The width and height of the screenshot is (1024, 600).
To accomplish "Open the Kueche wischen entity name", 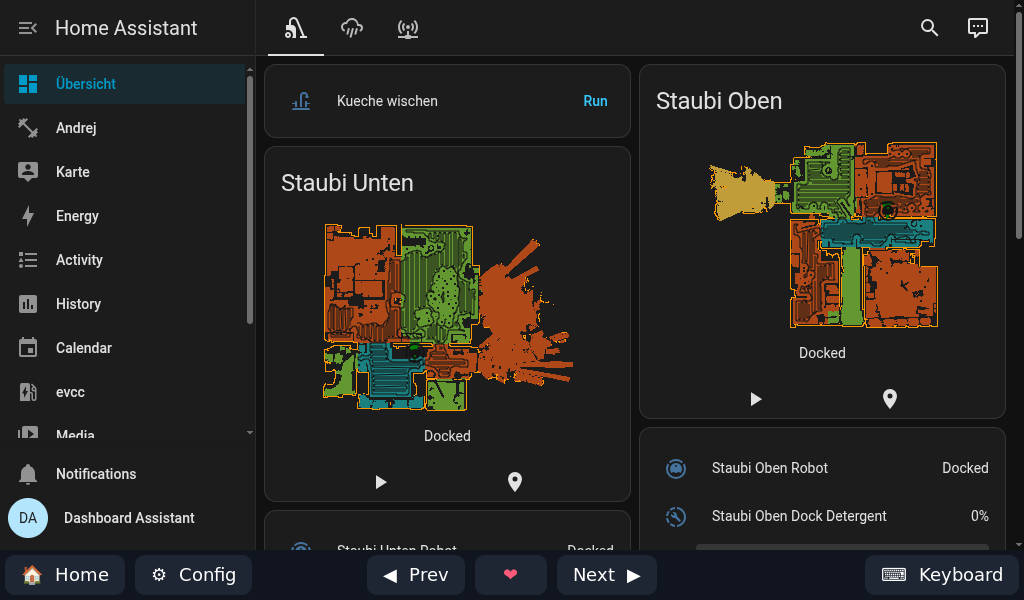I will [387, 101].
